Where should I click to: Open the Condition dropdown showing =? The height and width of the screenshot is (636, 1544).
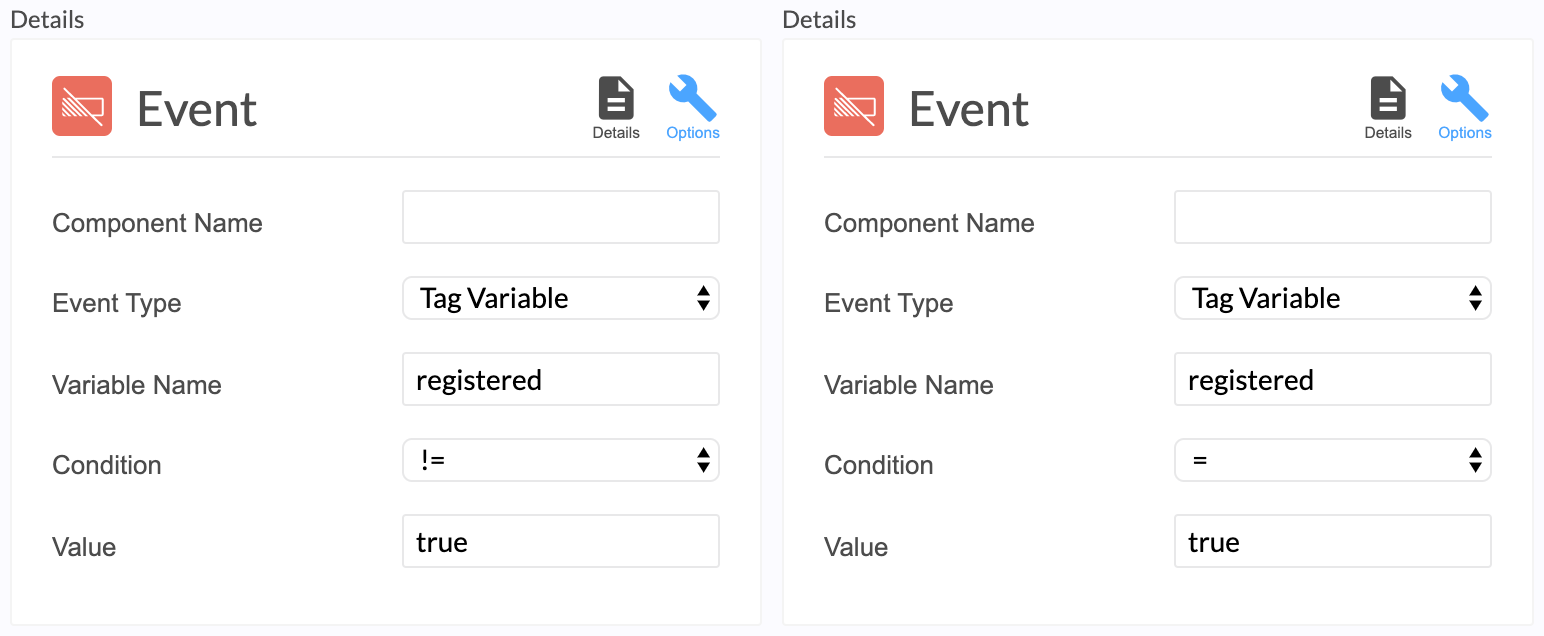pyautogui.click(x=1333, y=460)
